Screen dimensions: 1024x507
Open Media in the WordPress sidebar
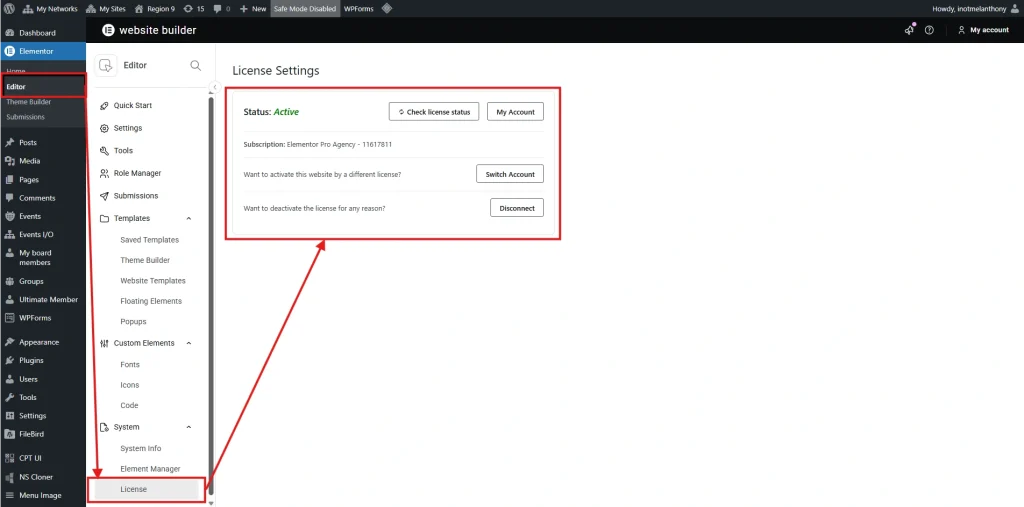click(x=42, y=161)
